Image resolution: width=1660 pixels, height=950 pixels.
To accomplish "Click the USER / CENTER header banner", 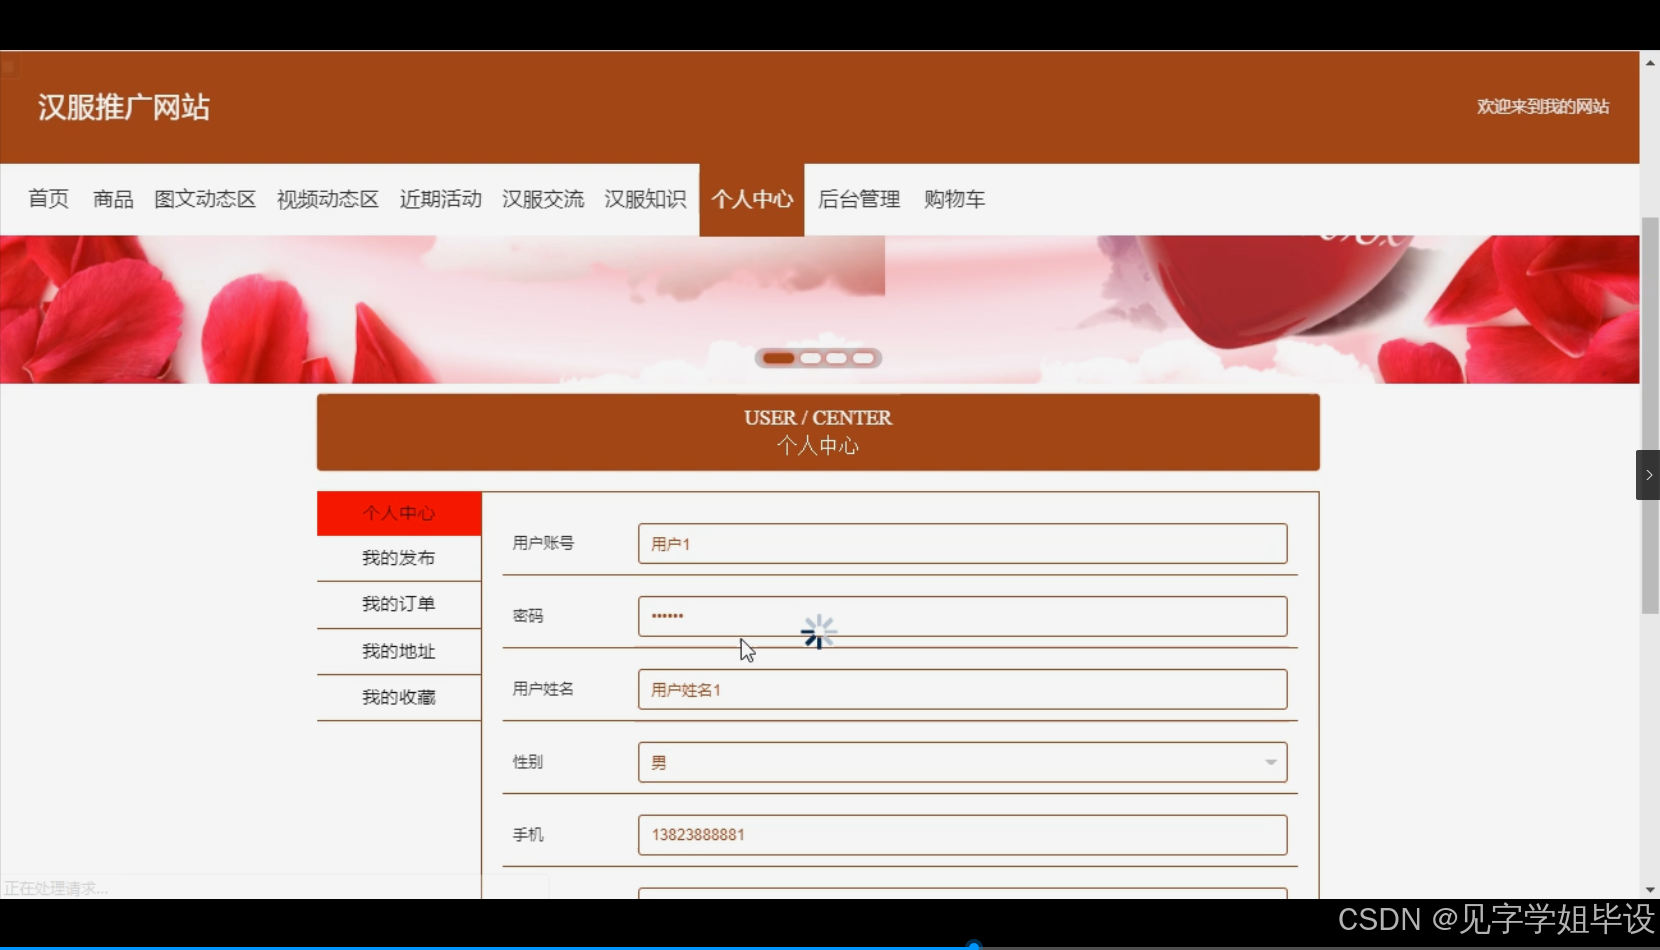I will (x=818, y=432).
